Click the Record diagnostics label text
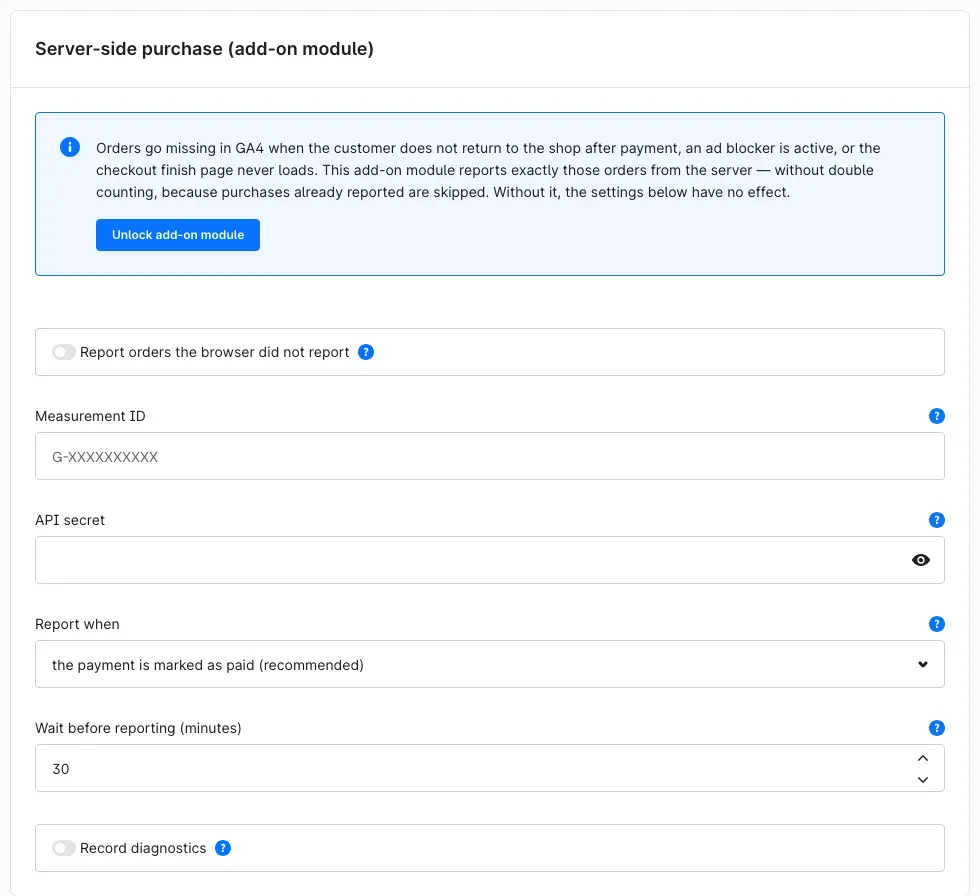980x896 pixels. coord(143,848)
